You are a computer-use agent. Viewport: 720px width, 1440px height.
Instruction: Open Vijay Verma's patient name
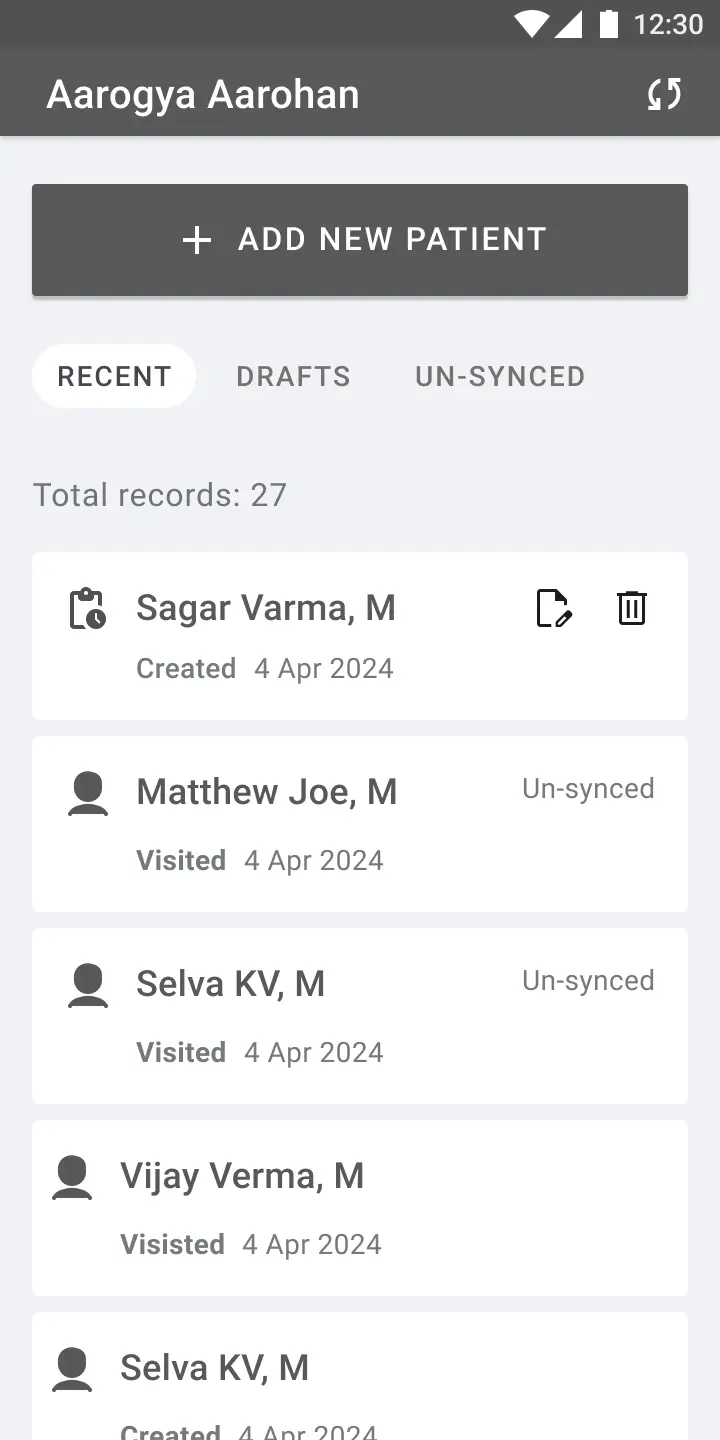tap(242, 1176)
